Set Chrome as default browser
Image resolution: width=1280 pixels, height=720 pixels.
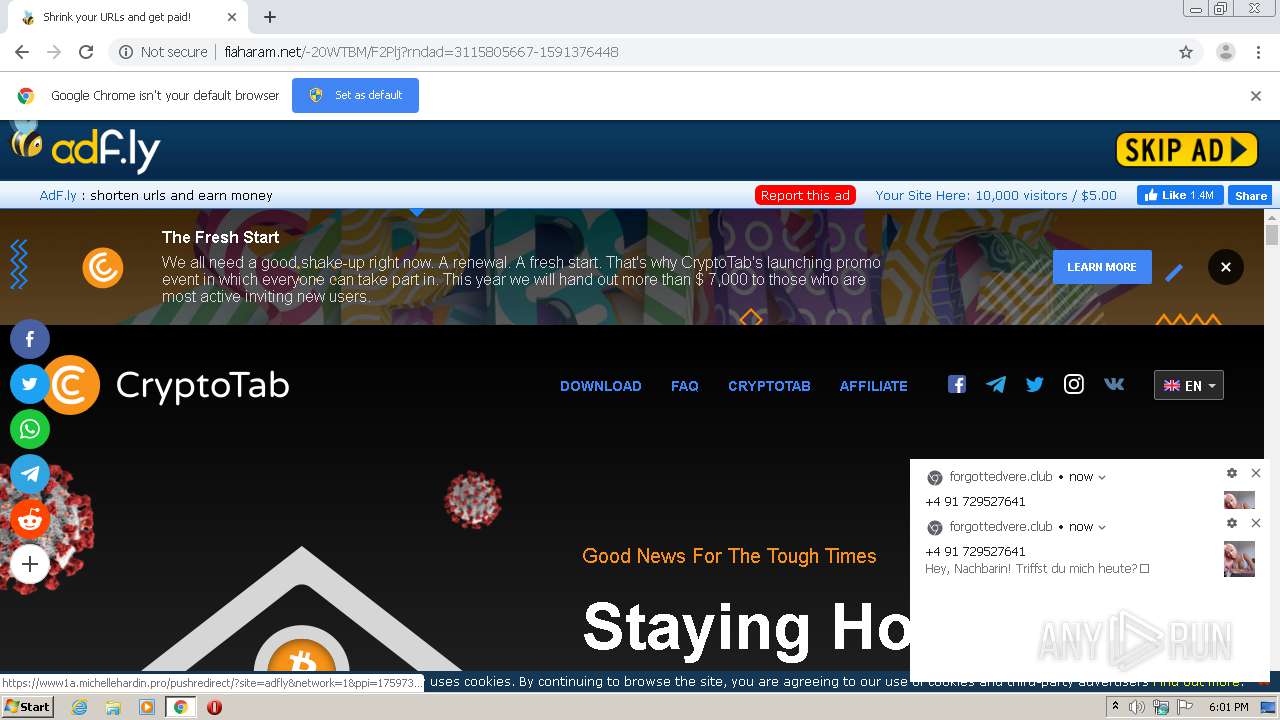pyautogui.click(x=355, y=95)
